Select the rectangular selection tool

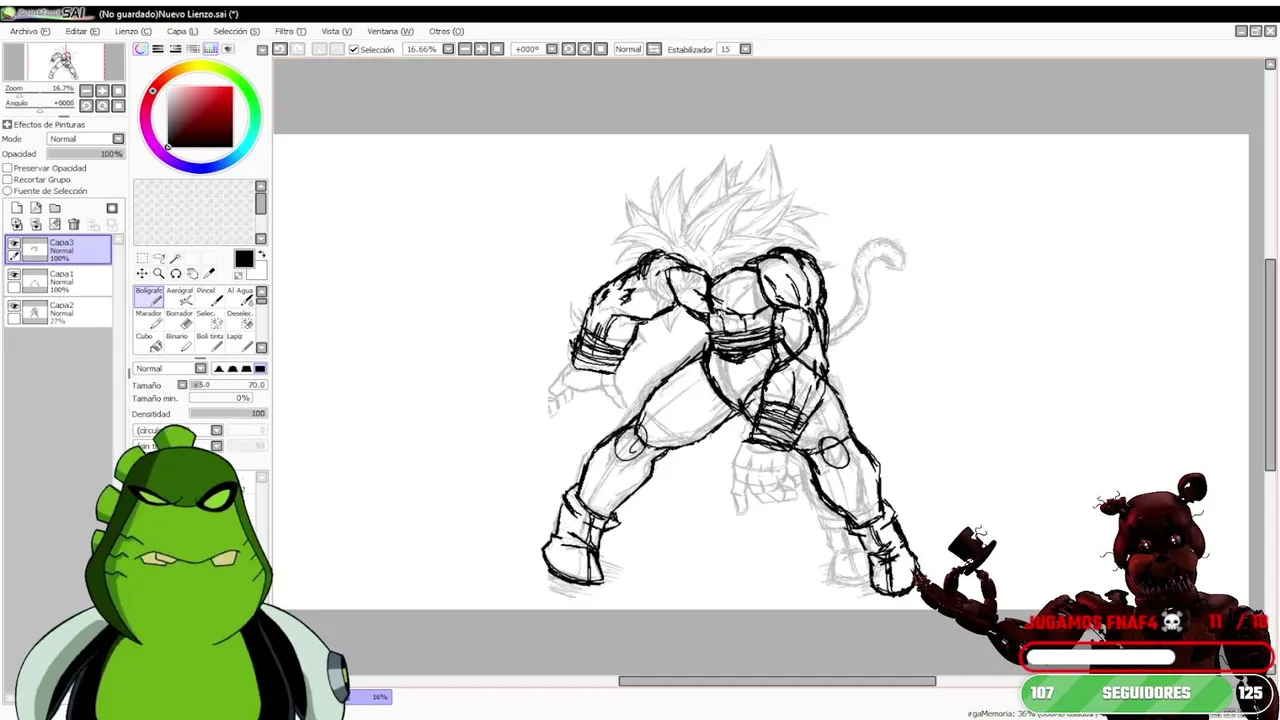click(x=142, y=258)
